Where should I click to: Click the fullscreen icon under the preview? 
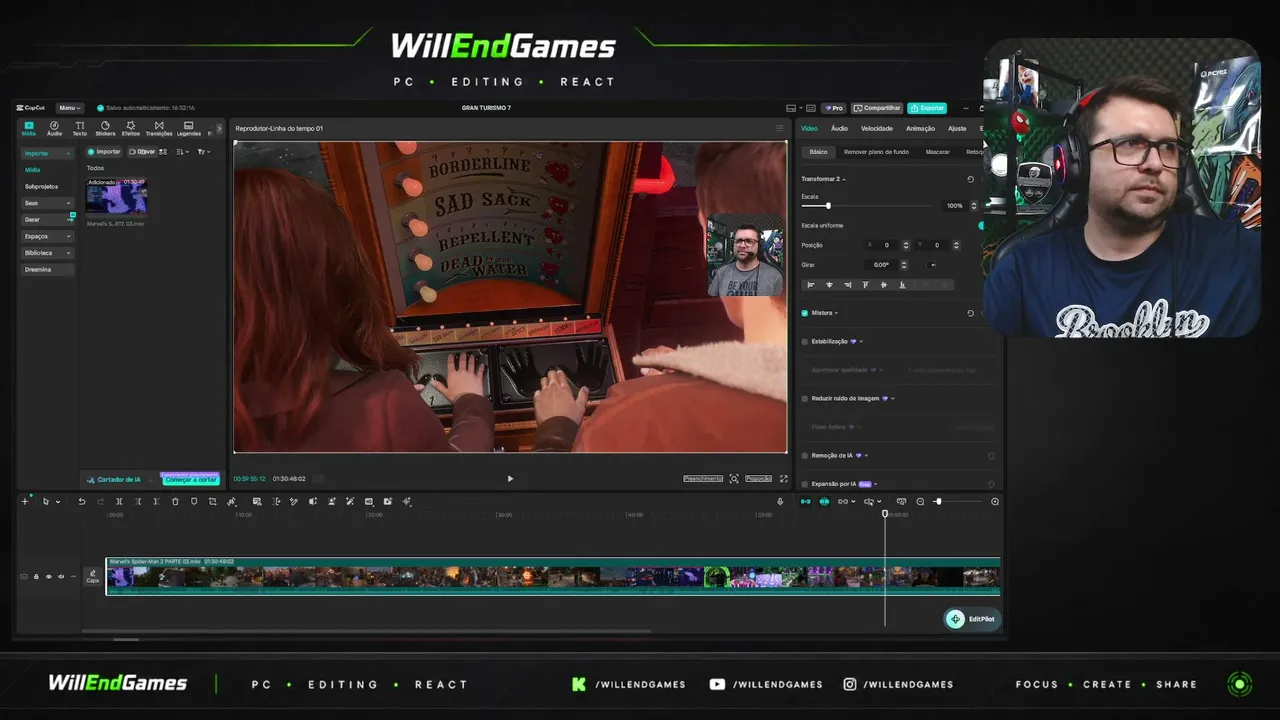[784, 479]
